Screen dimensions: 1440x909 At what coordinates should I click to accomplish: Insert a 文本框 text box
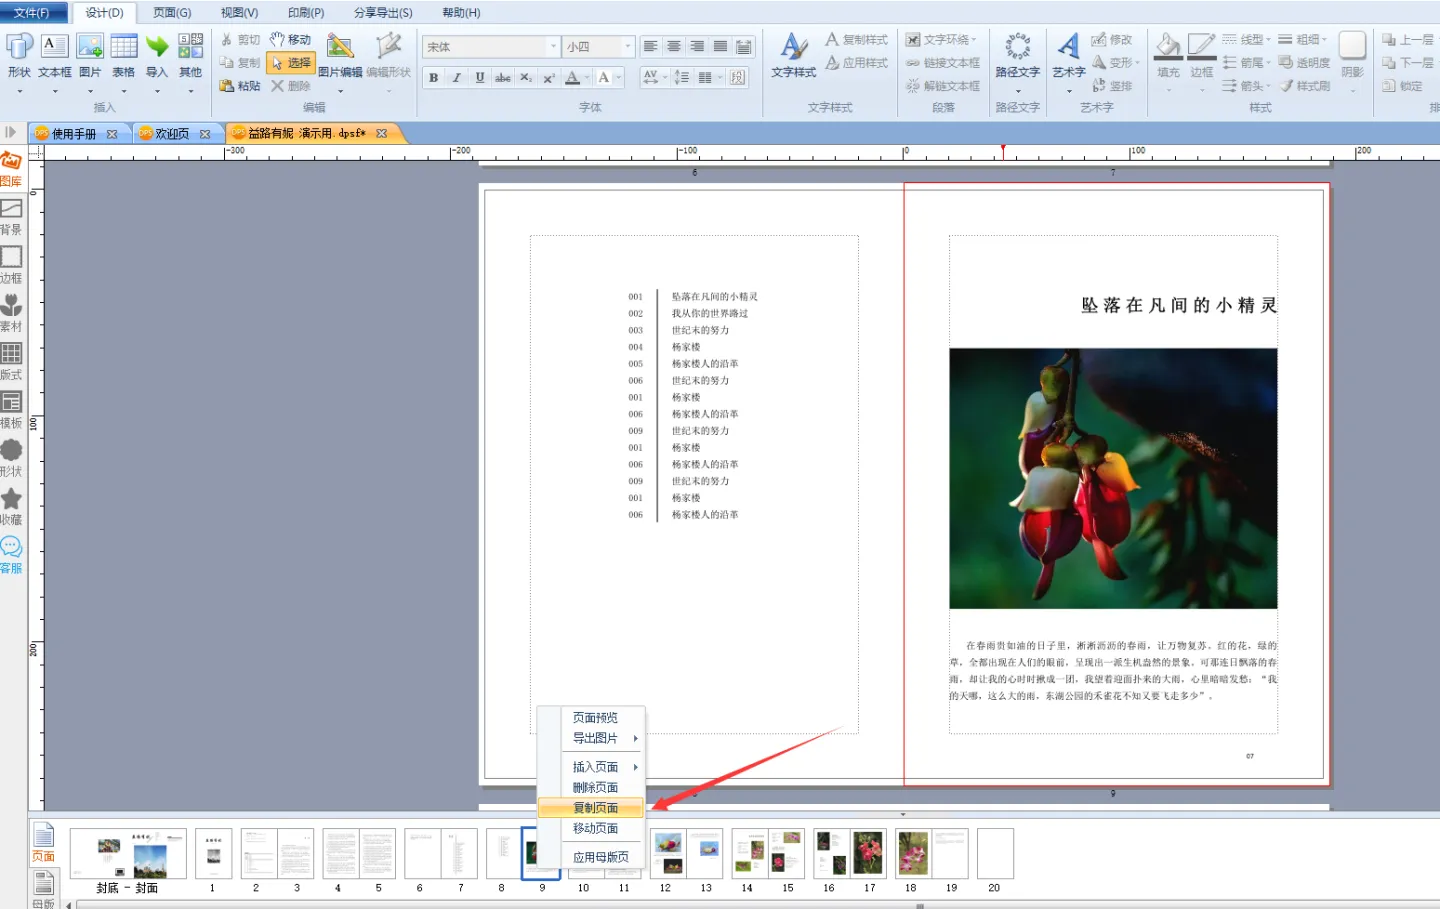(x=54, y=55)
